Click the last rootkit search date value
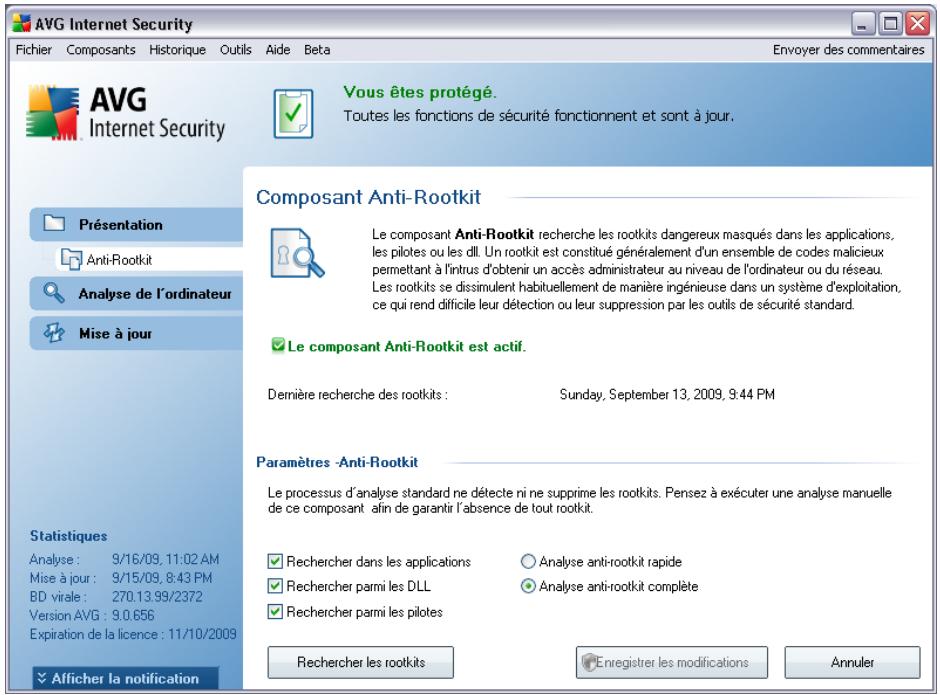The height and width of the screenshot is (695, 940). (667, 395)
